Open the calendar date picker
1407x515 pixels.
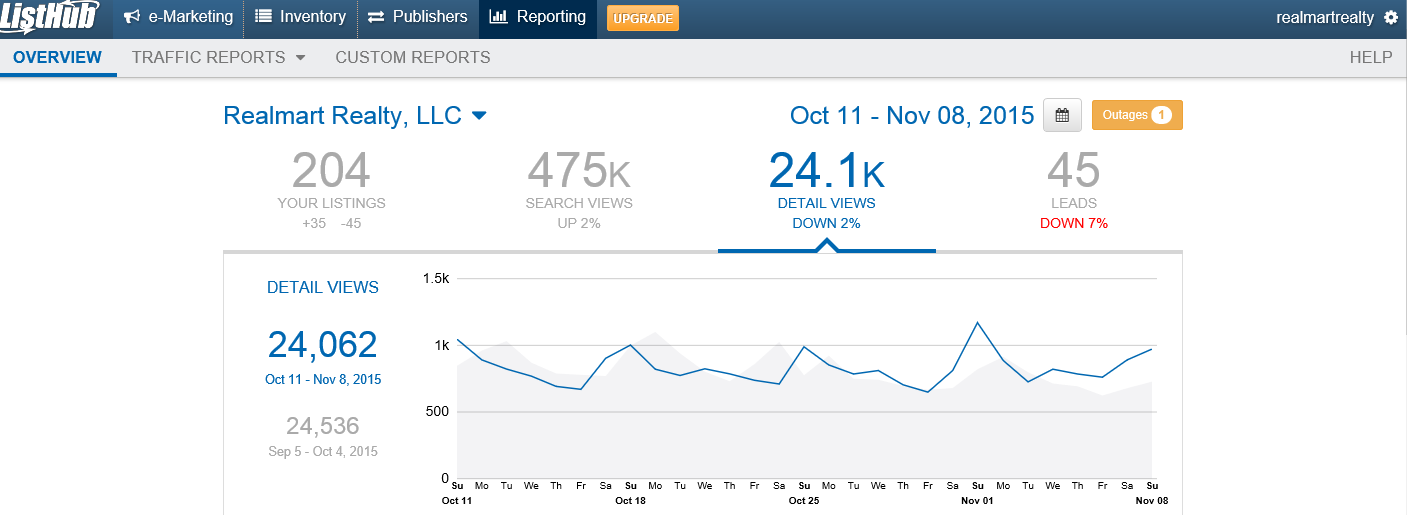(1062, 115)
